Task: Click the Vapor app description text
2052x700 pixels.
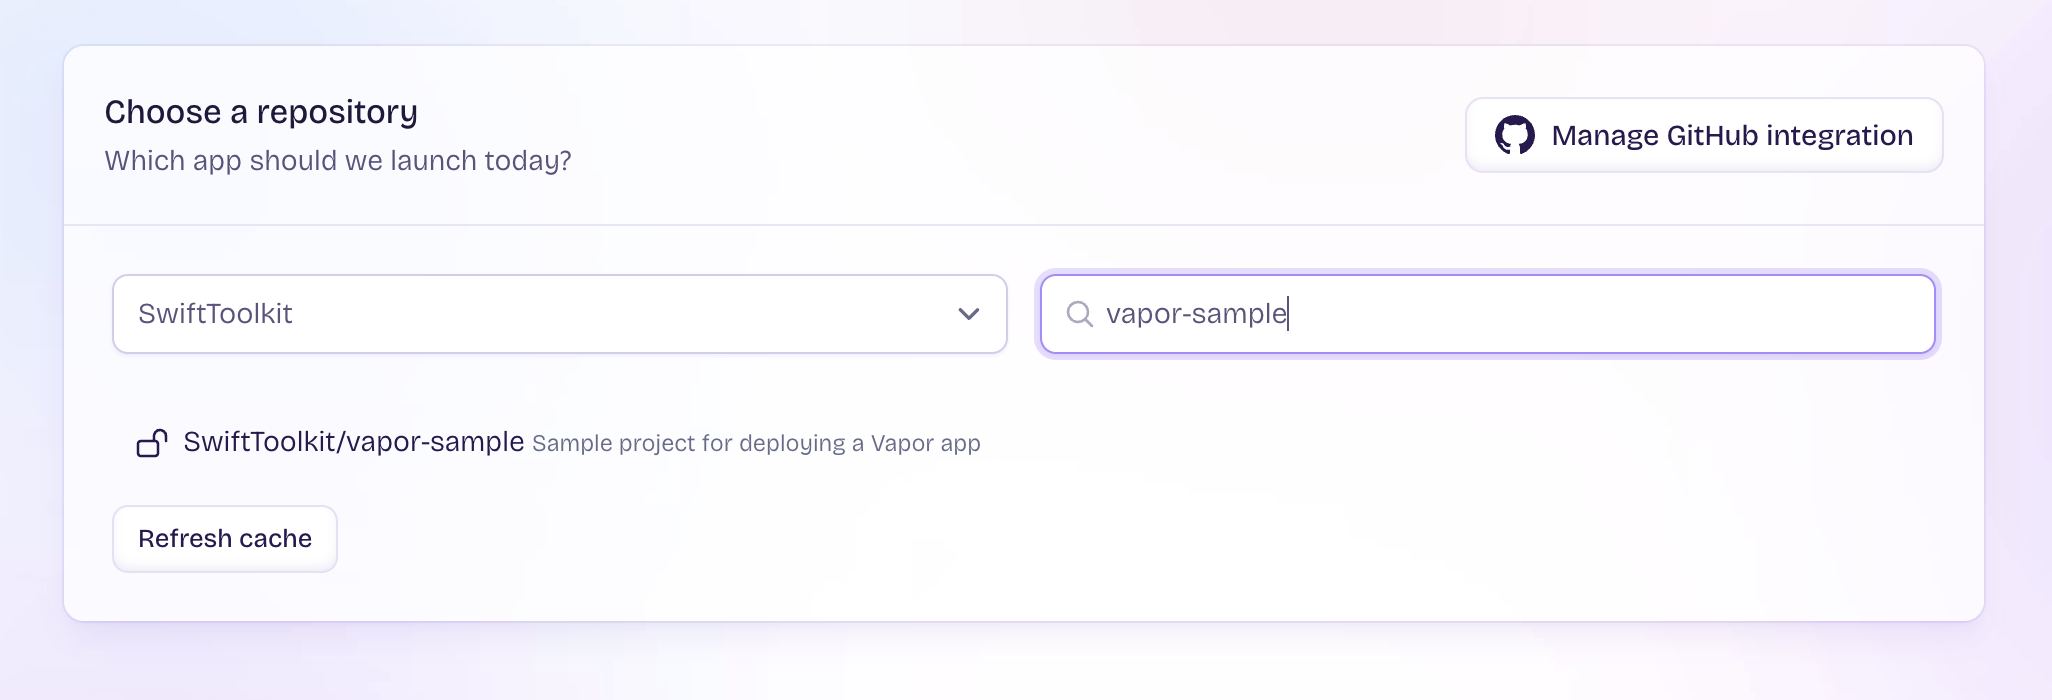Action: [755, 443]
